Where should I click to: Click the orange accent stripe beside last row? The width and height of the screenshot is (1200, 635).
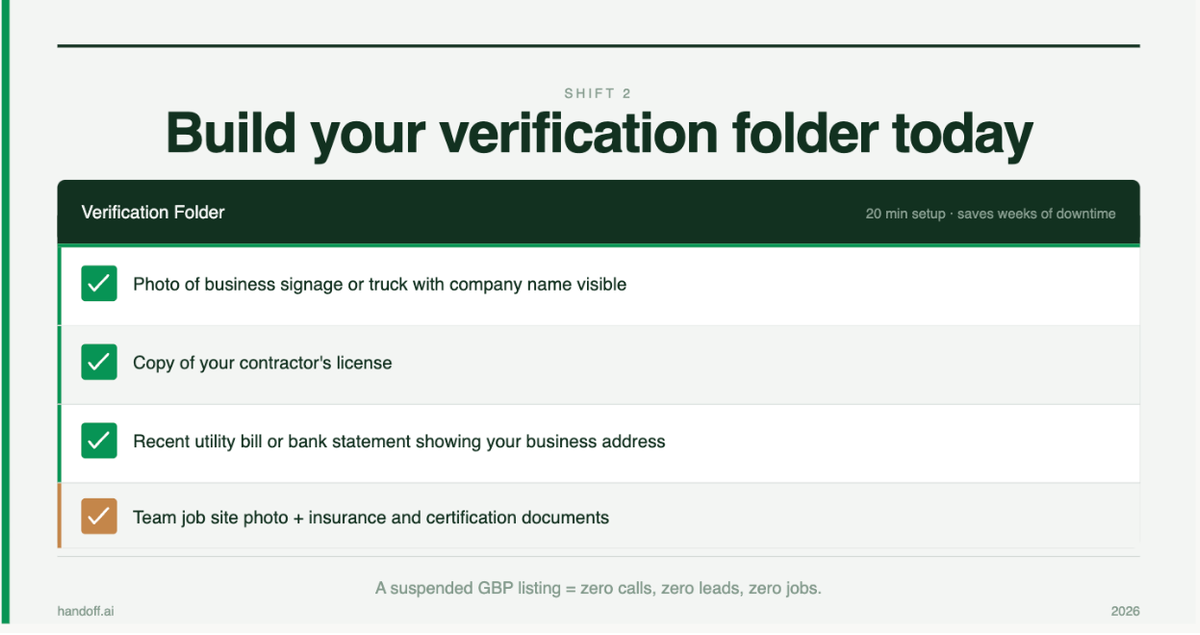[60, 516]
